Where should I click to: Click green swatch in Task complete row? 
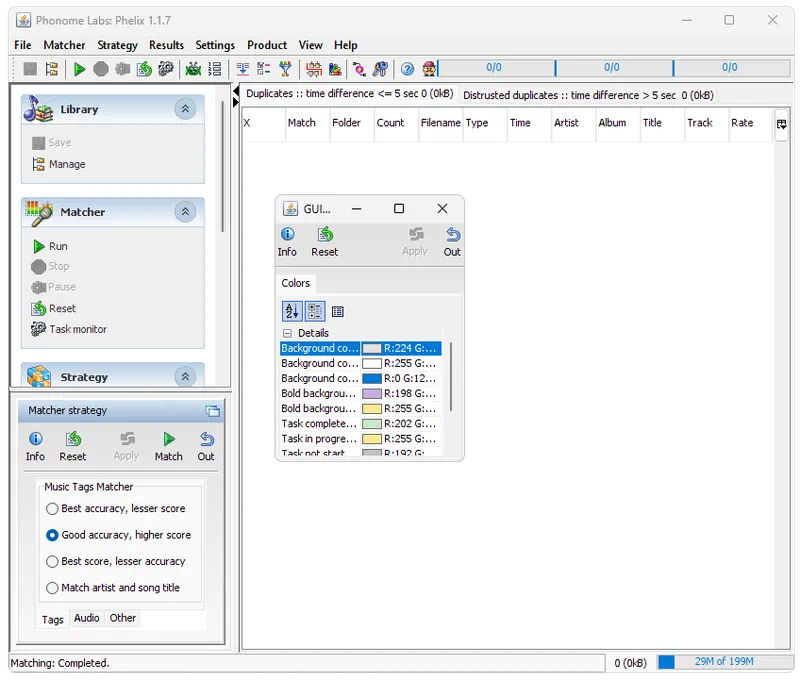pyautogui.click(x=371, y=424)
